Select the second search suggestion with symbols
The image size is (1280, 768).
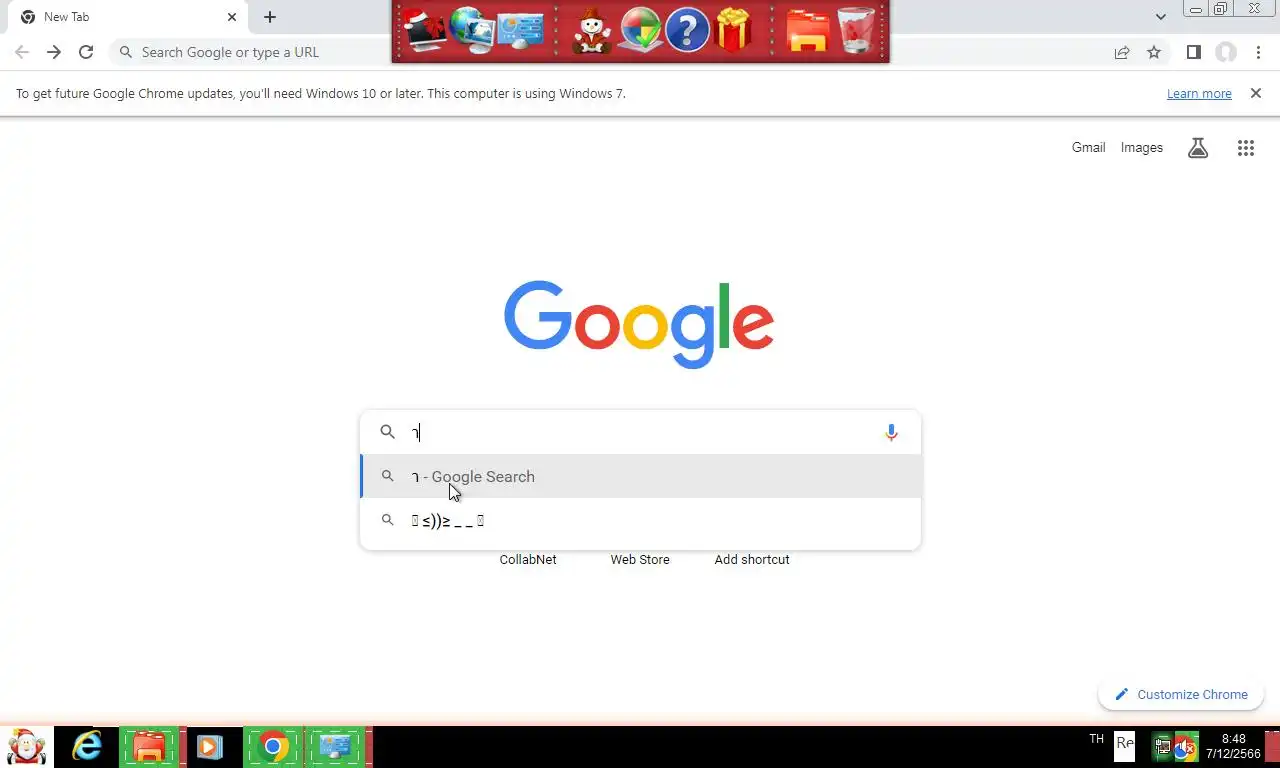coord(640,520)
